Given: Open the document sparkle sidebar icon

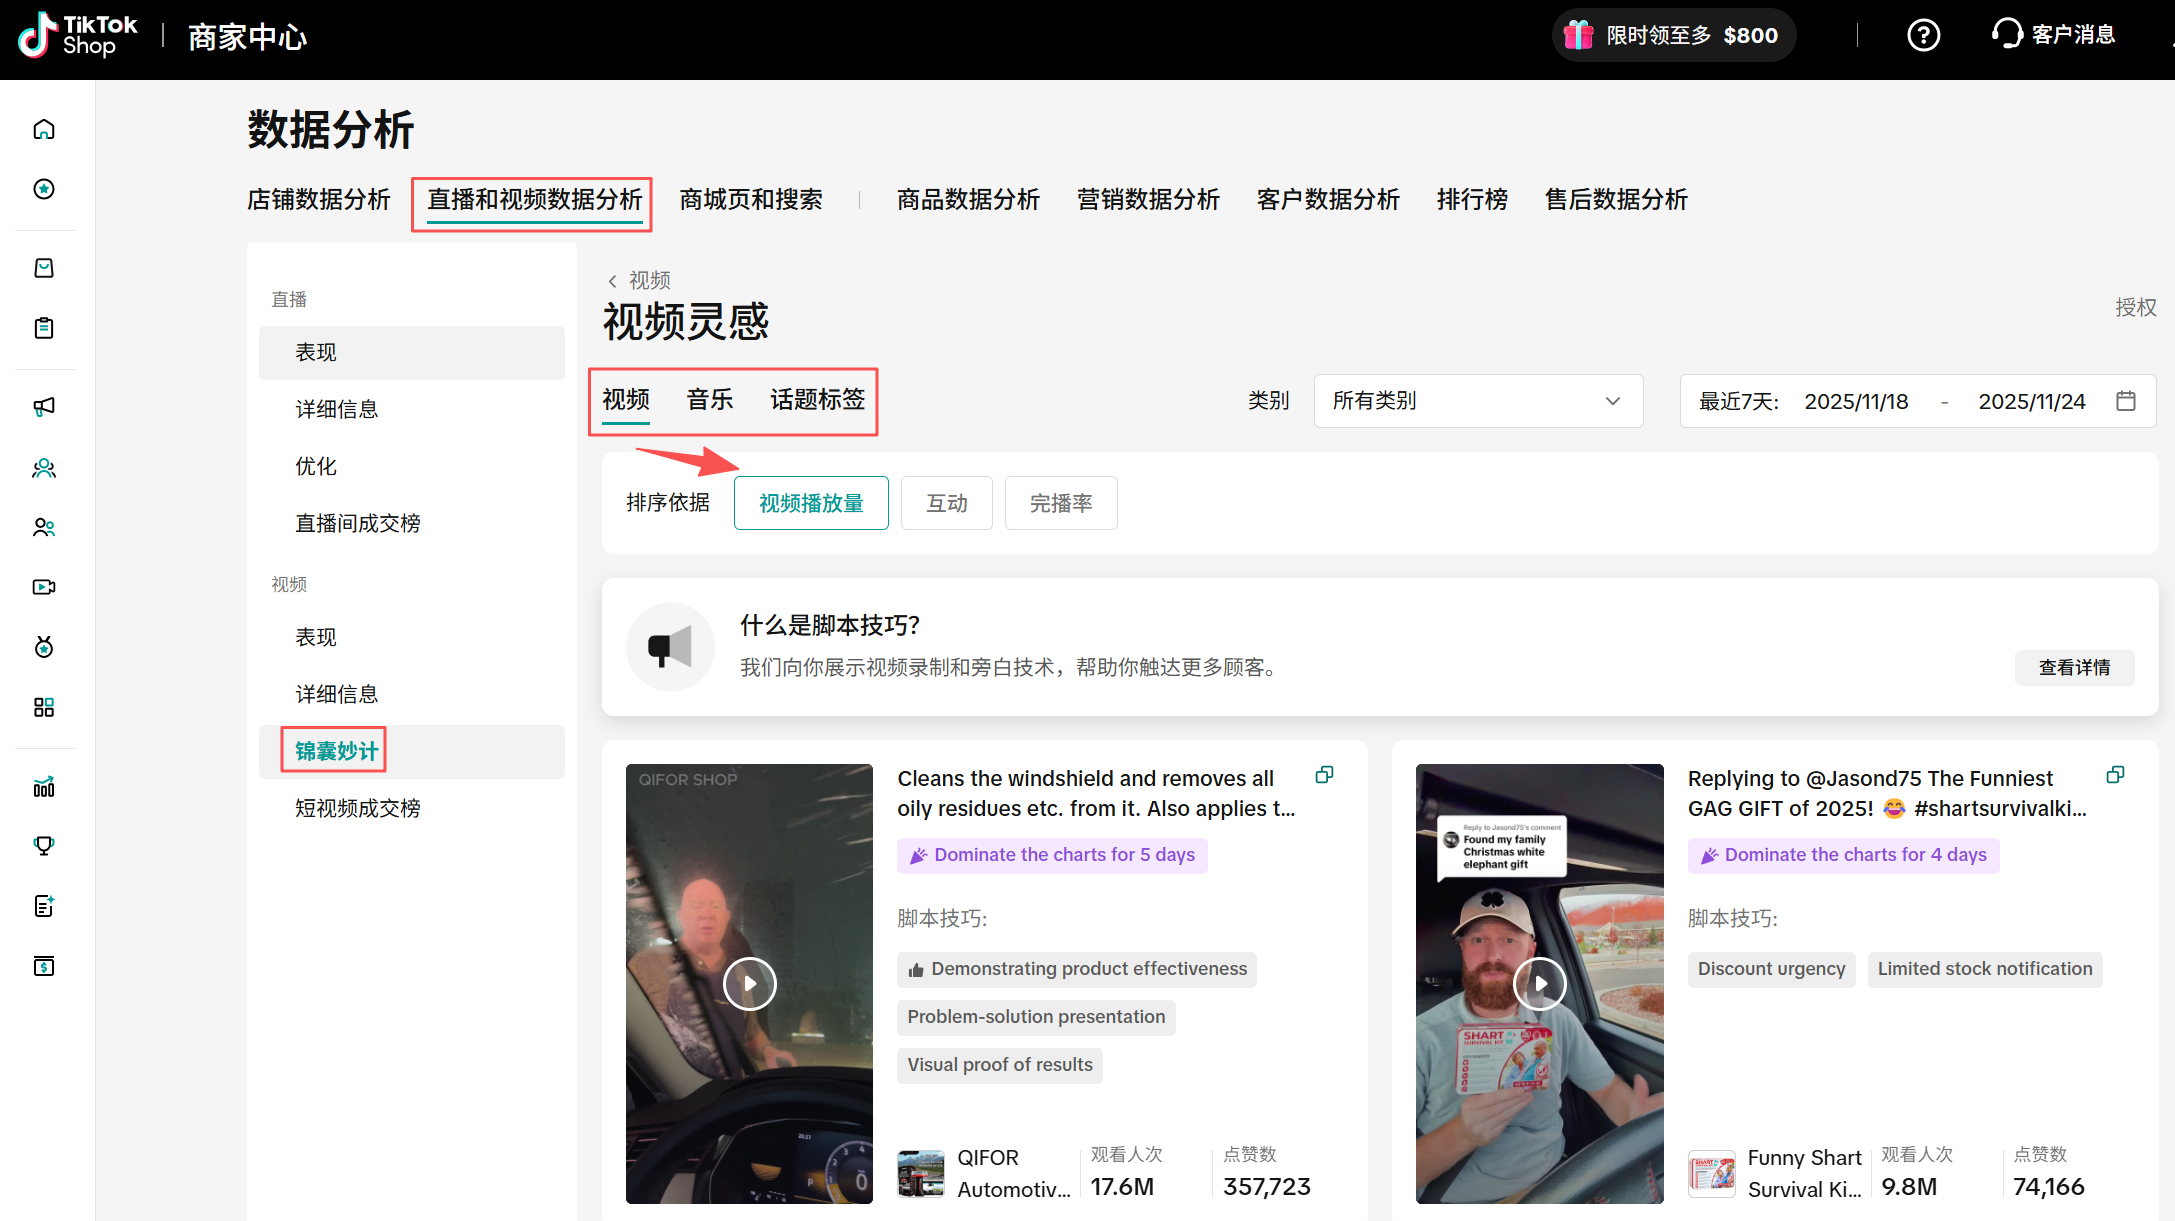Looking at the screenshot, I should point(44,906).
